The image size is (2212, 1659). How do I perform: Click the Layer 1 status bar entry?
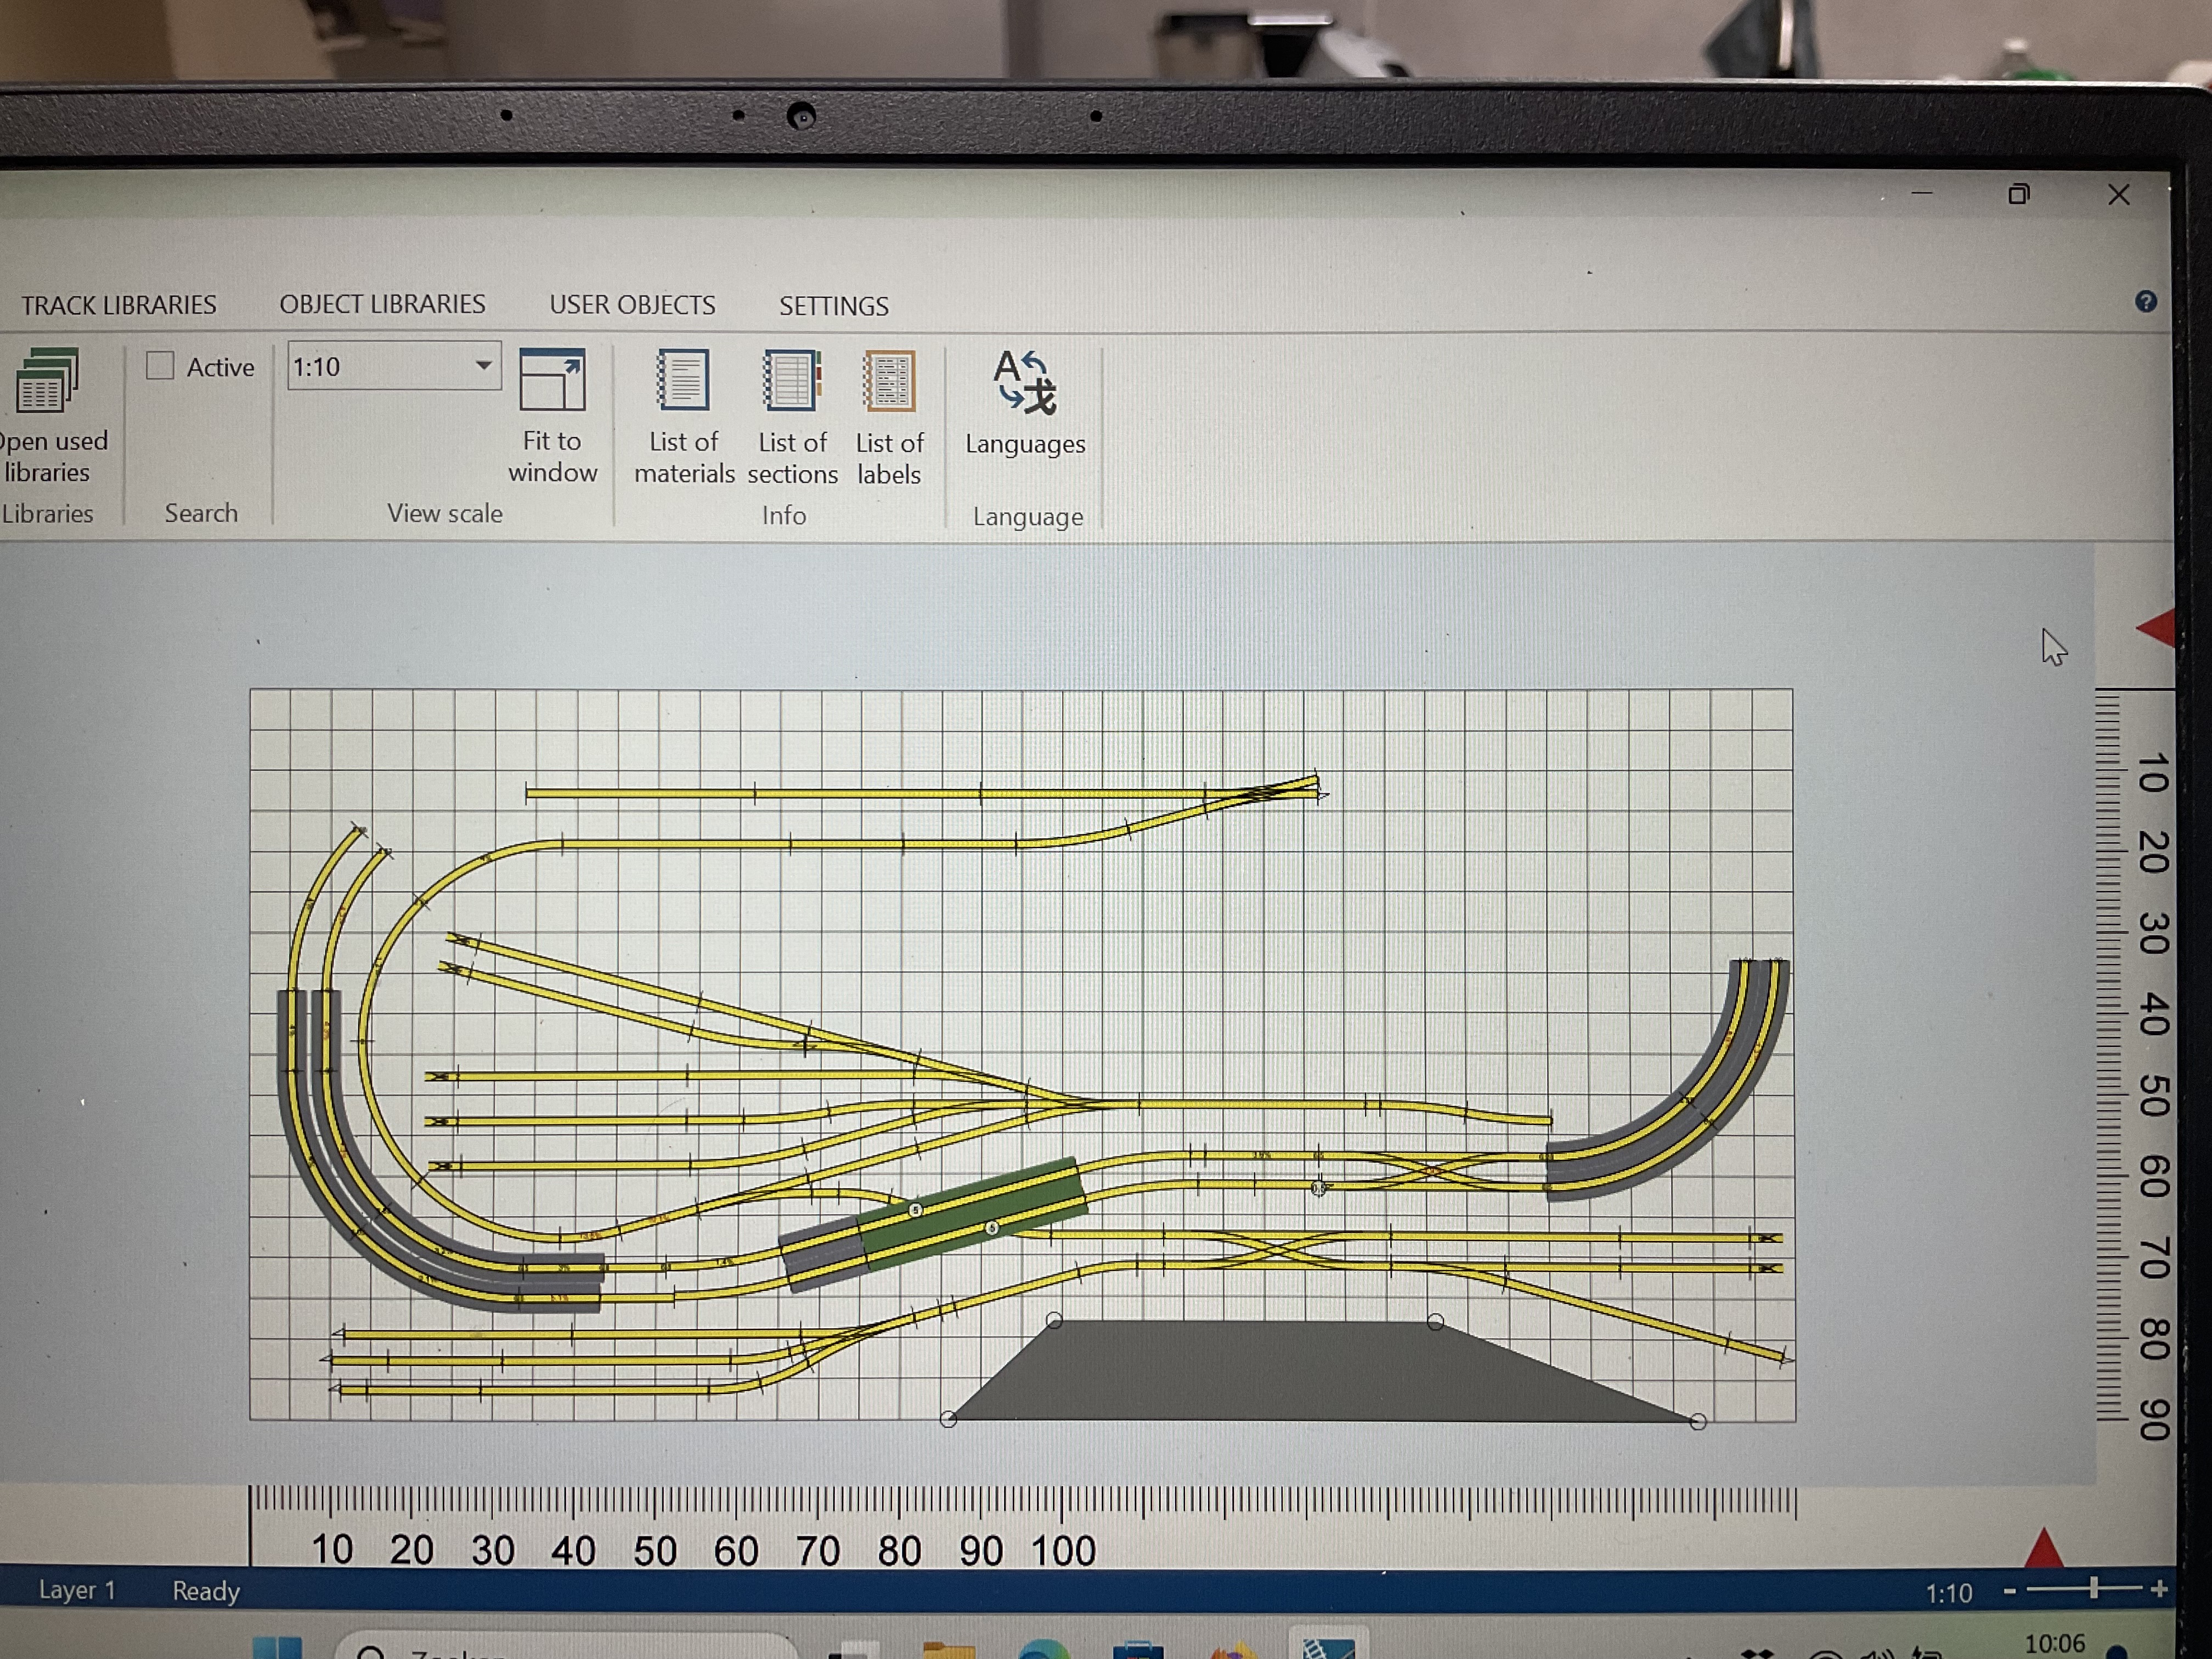[x=77, y=1590]
